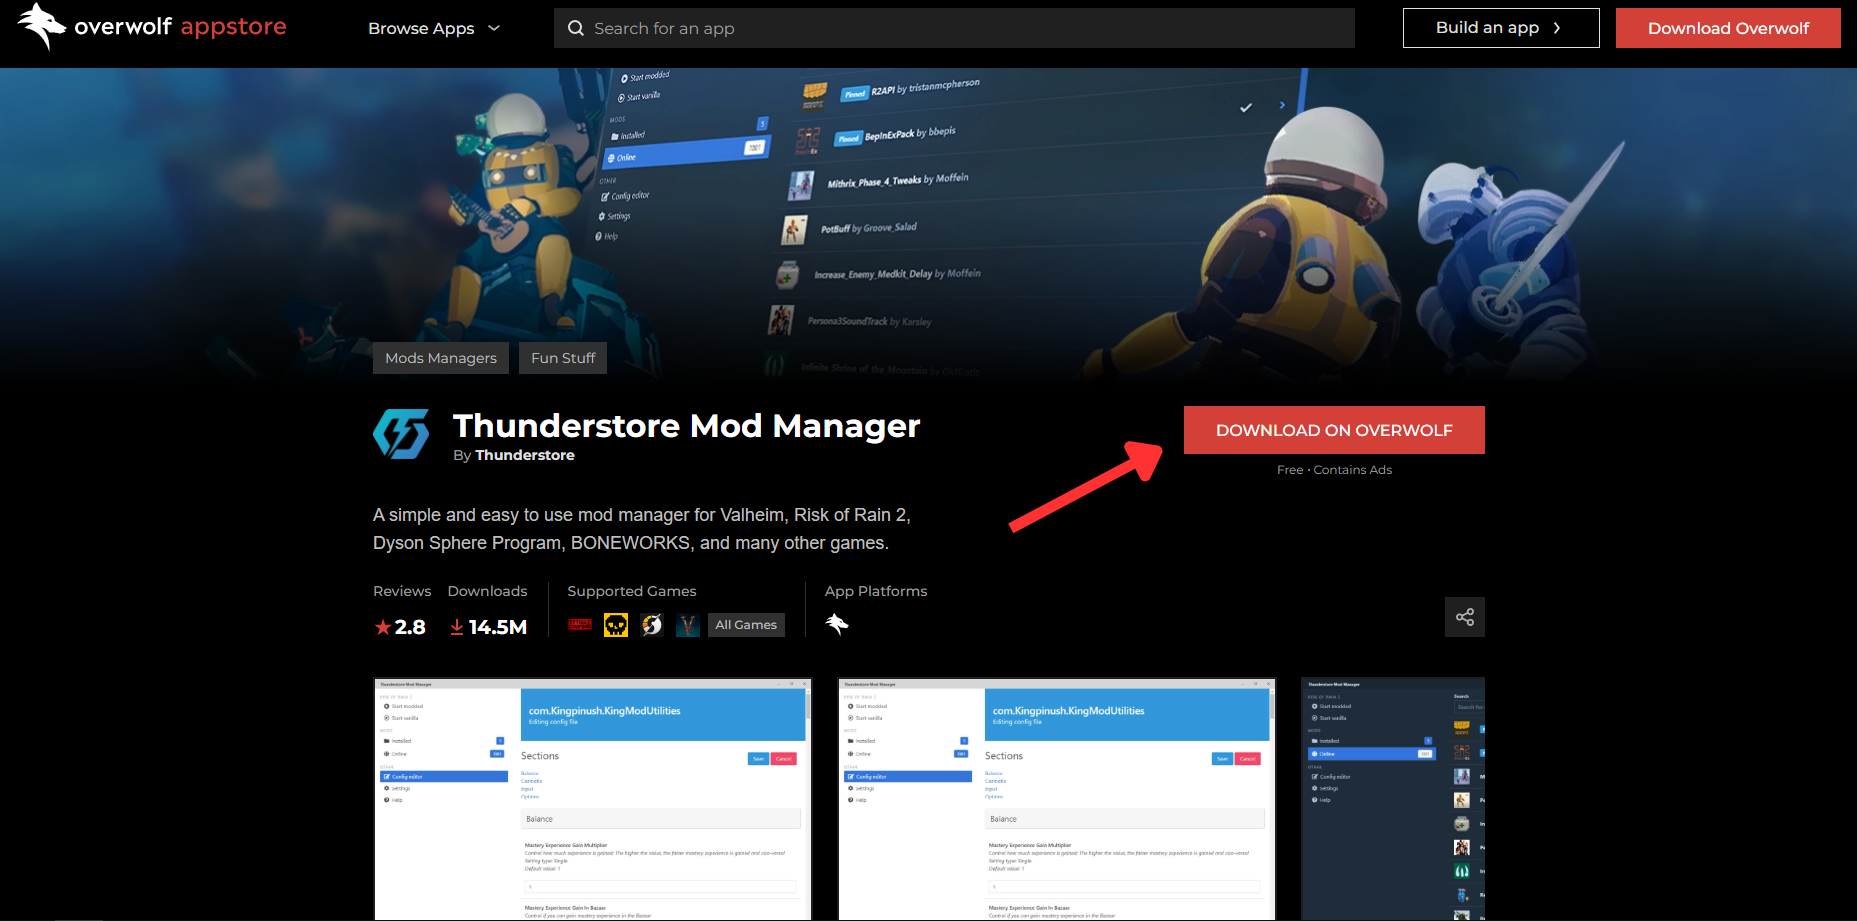The height and width of the screenshot is (921, 1857).
Task: Click the "App Platforms" heading
Action: tap(876, 591)
